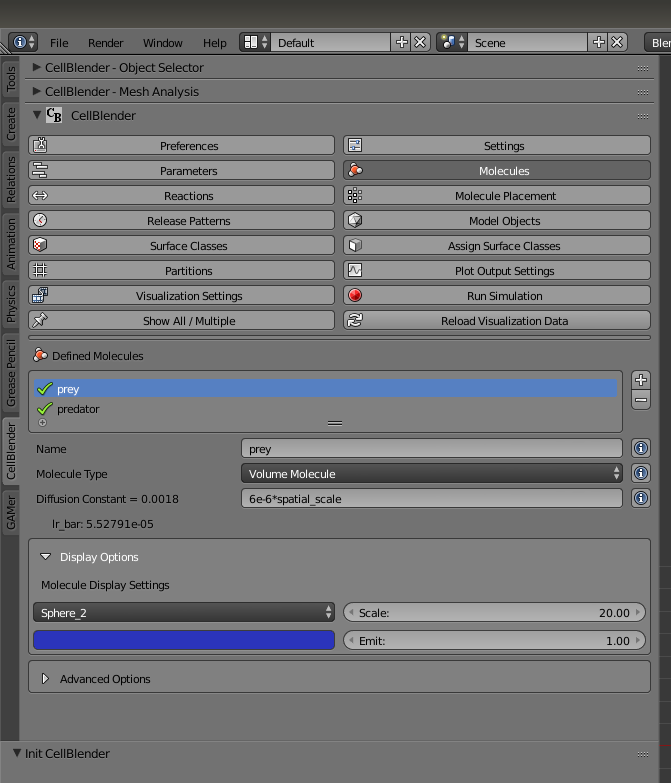Screen dimensions: 671x783
Task: Delete the Default screen layout
Action: click(x=420, y=42)
